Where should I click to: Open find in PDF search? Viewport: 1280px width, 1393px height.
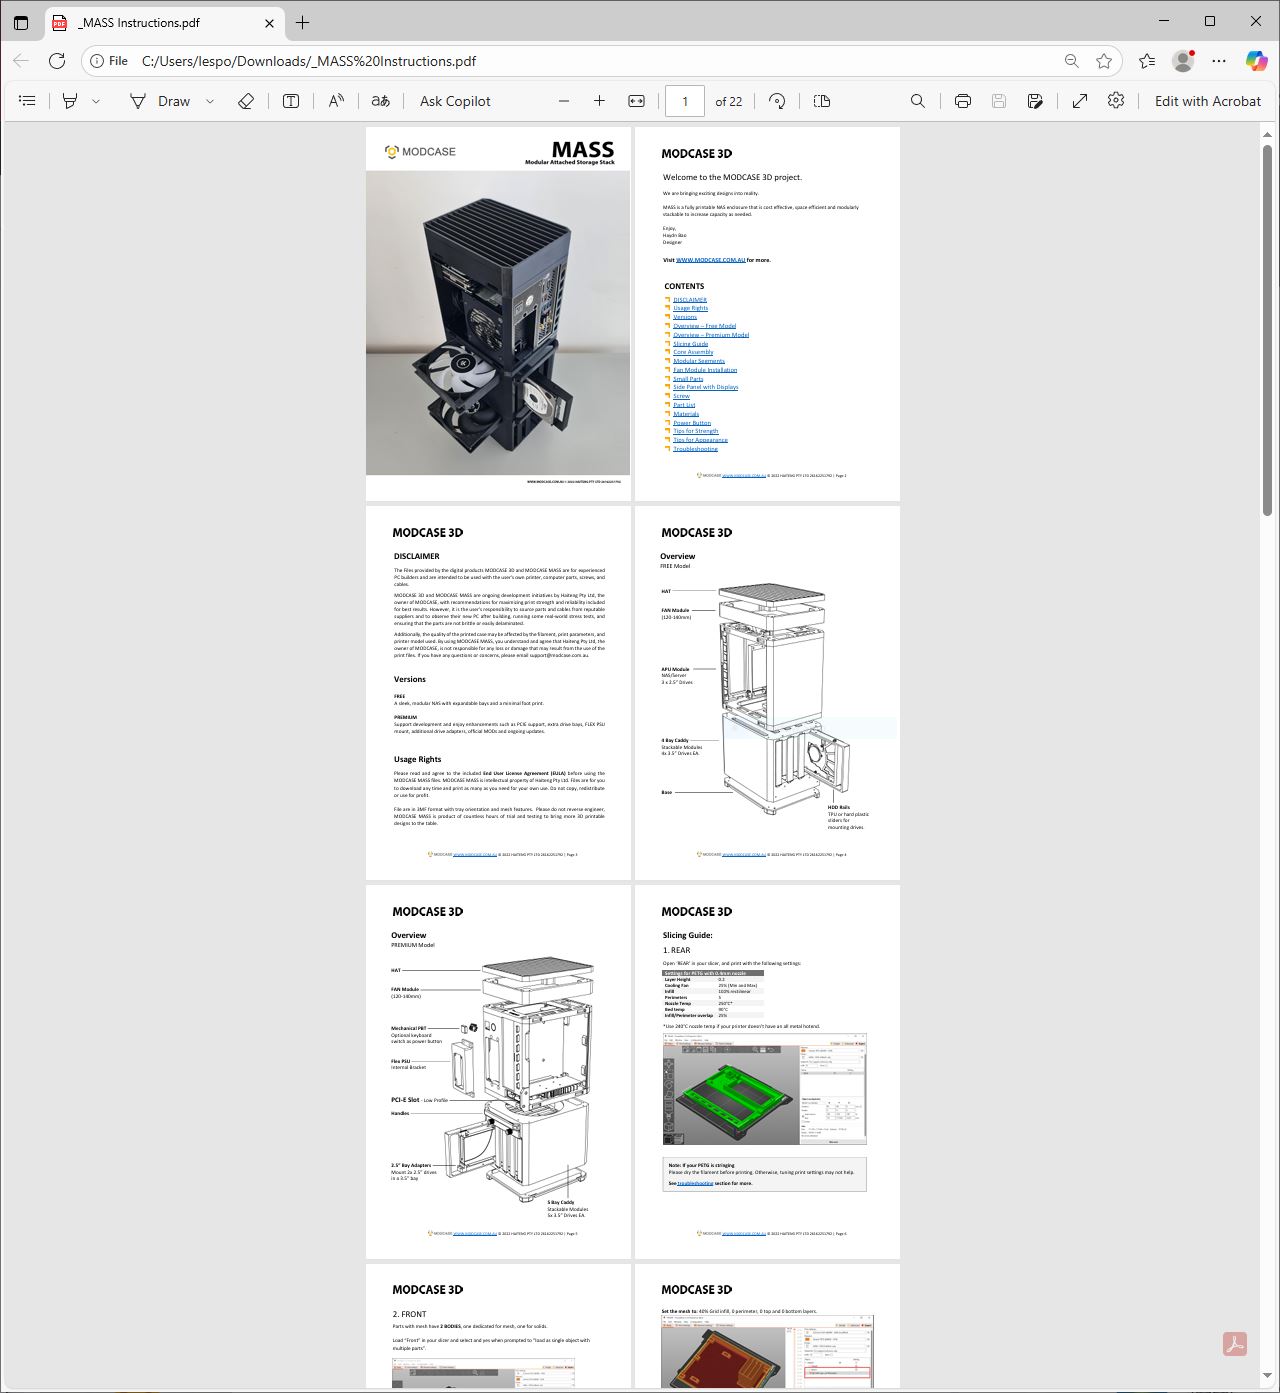[x=917, y=101]
